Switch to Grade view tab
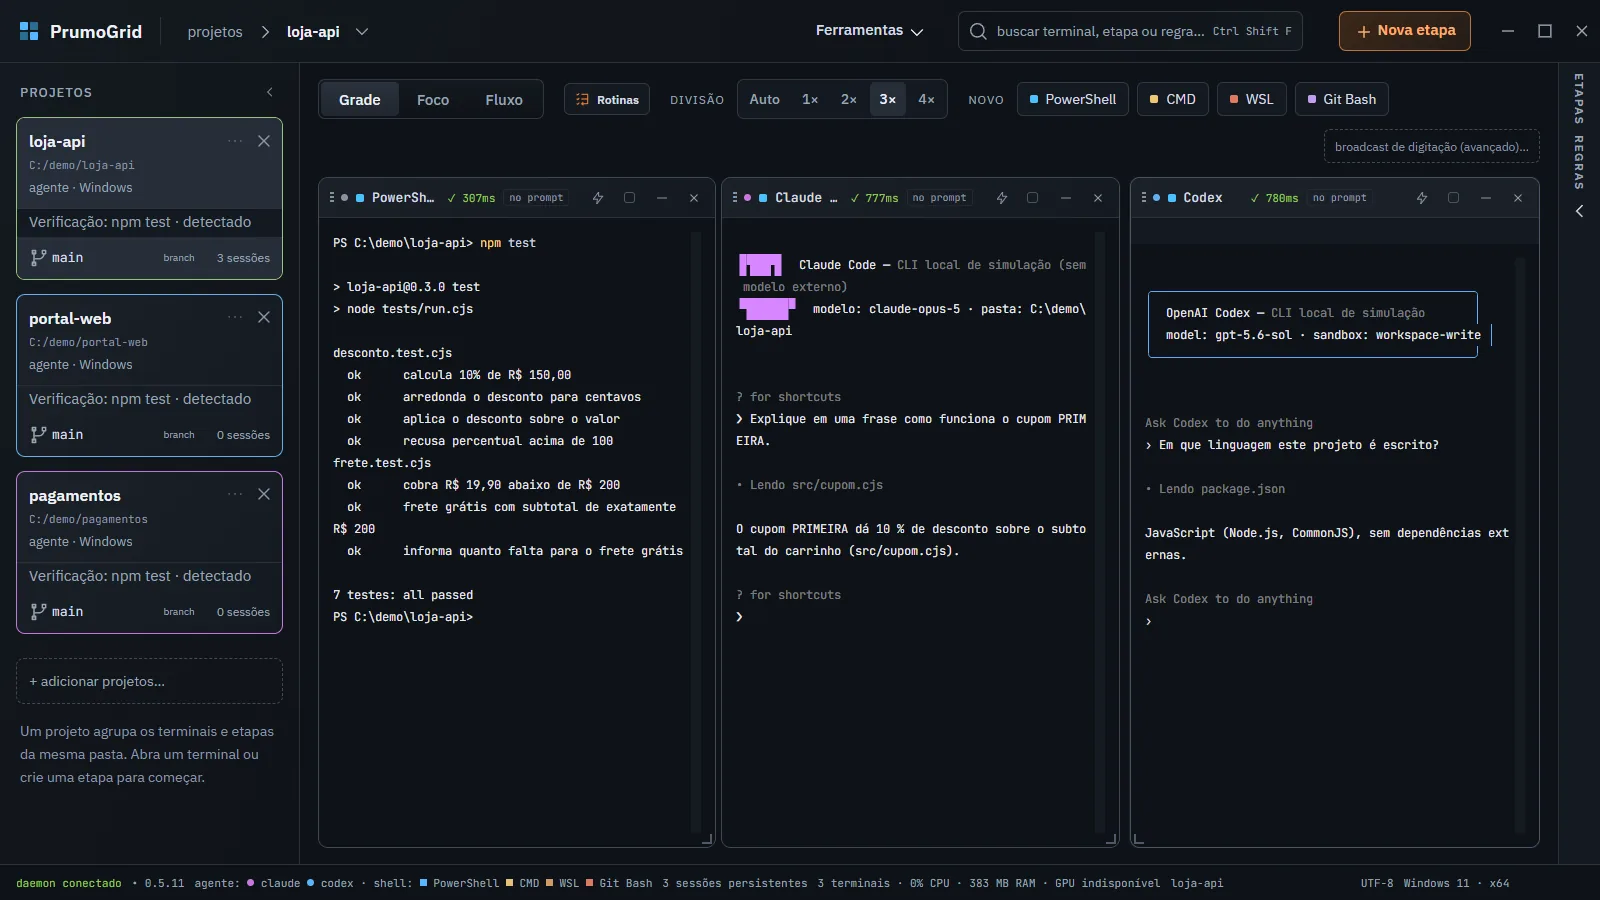 tap(359, 100)
